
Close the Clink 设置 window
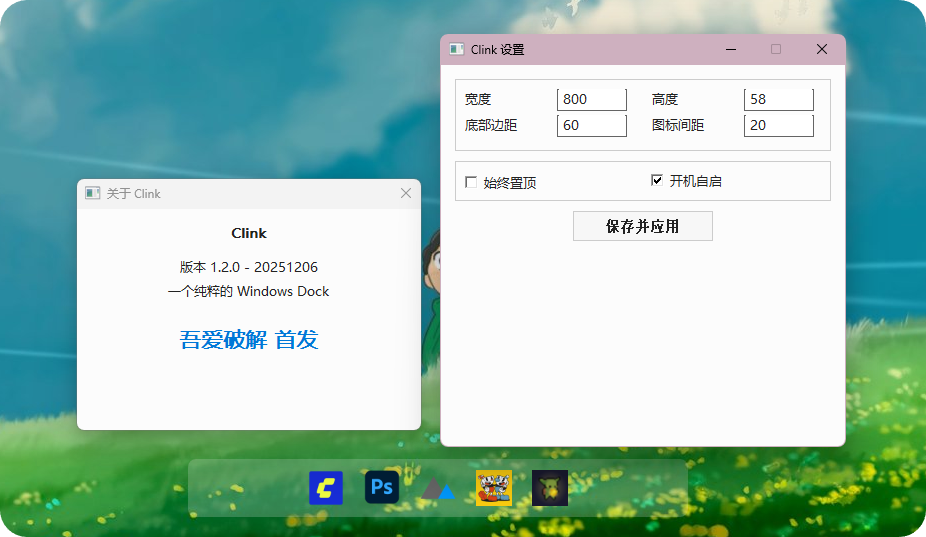tap(822, 49)
